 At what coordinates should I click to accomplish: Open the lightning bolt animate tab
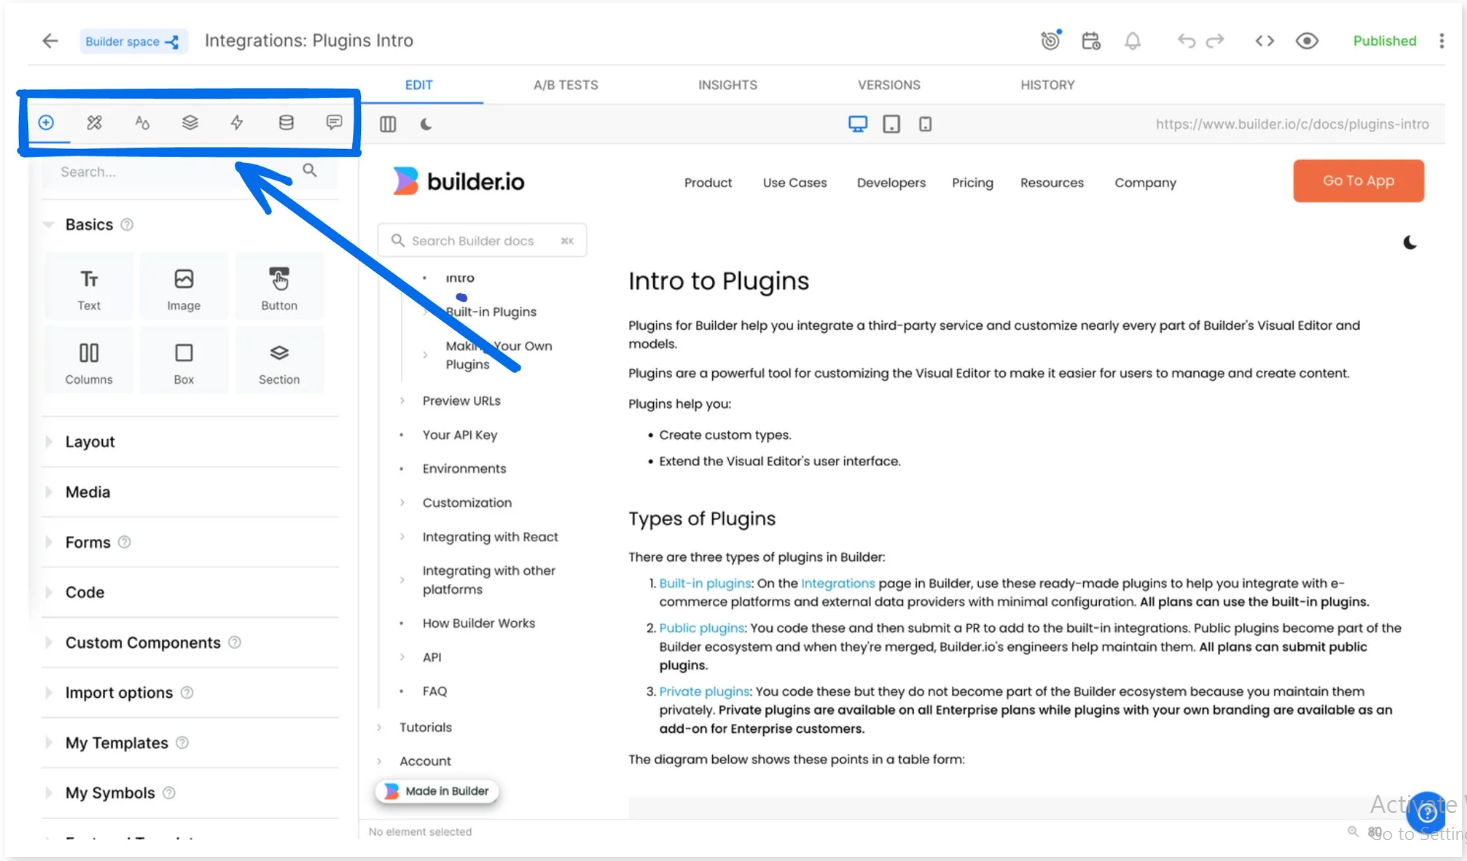(x=237, y=122)
